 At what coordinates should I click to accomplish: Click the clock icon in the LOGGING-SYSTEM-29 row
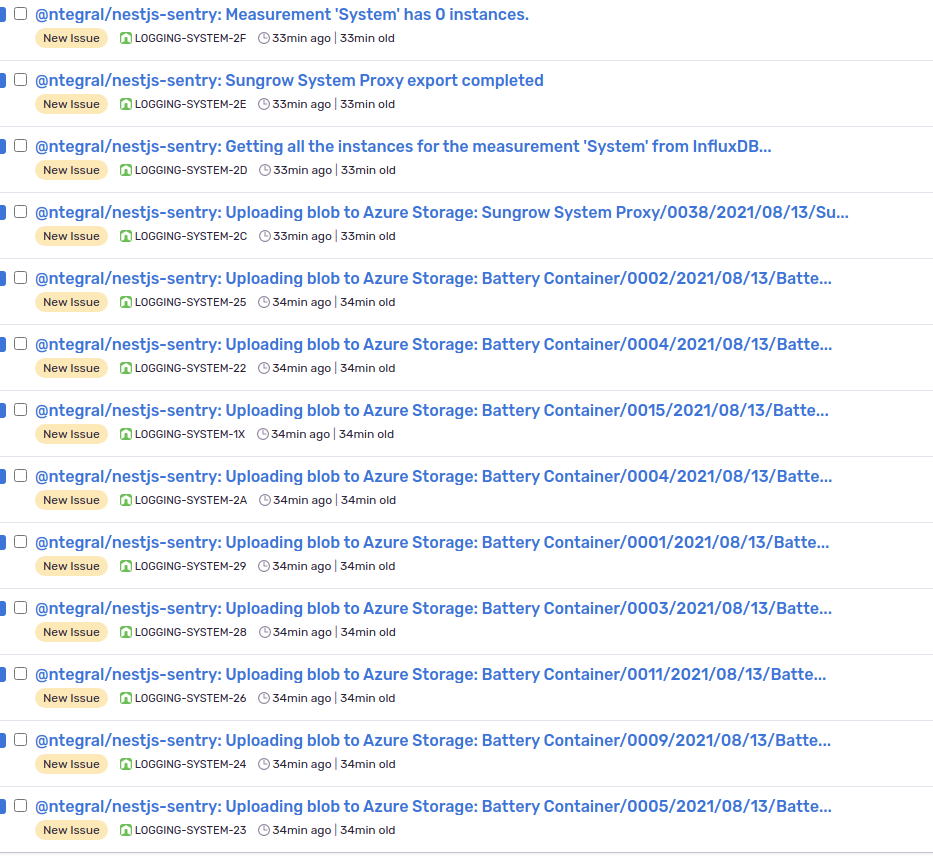(264, 566)
